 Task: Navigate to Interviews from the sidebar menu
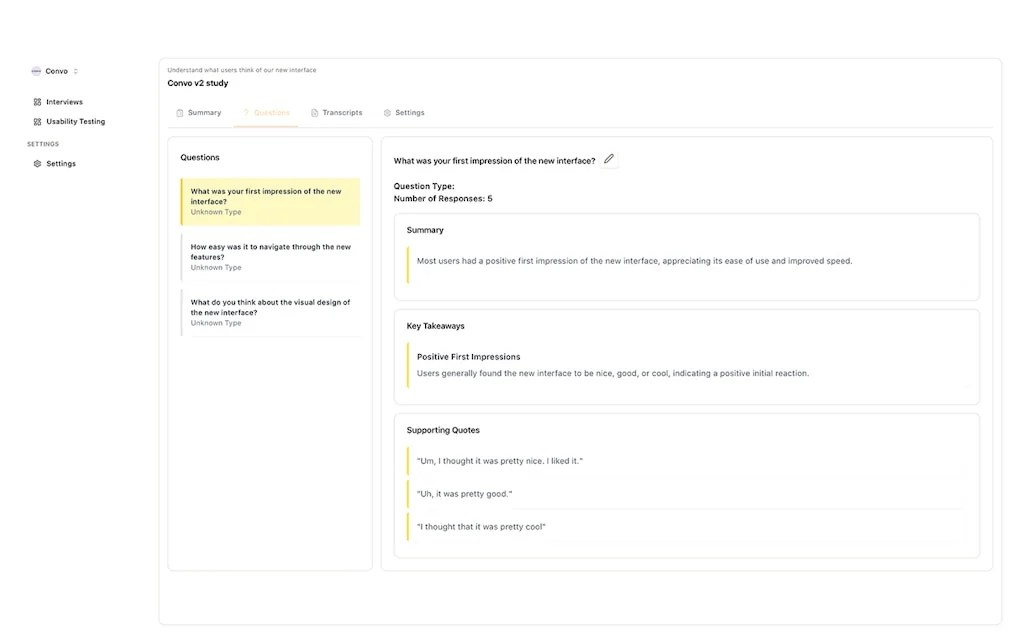tap(63, 102)
